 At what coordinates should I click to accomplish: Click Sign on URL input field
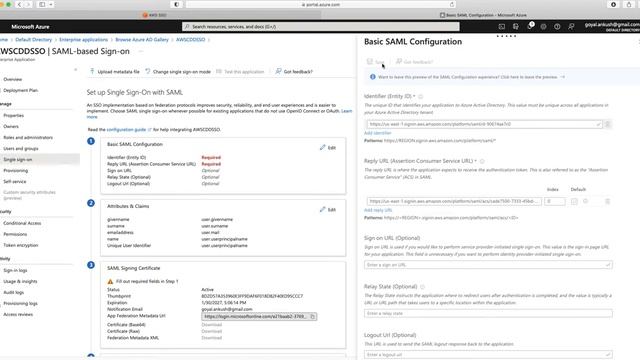488,265
